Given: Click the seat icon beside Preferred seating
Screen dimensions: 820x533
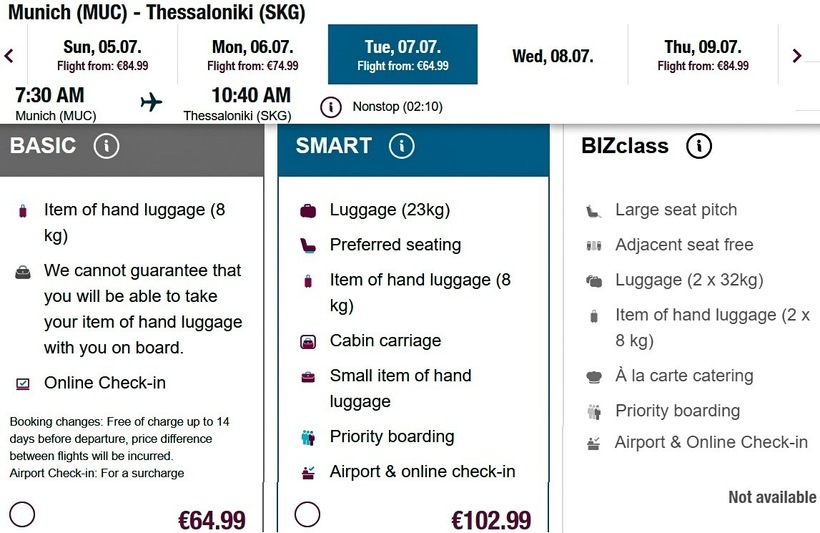Looking at the screenshot, I should click(308, 245).
